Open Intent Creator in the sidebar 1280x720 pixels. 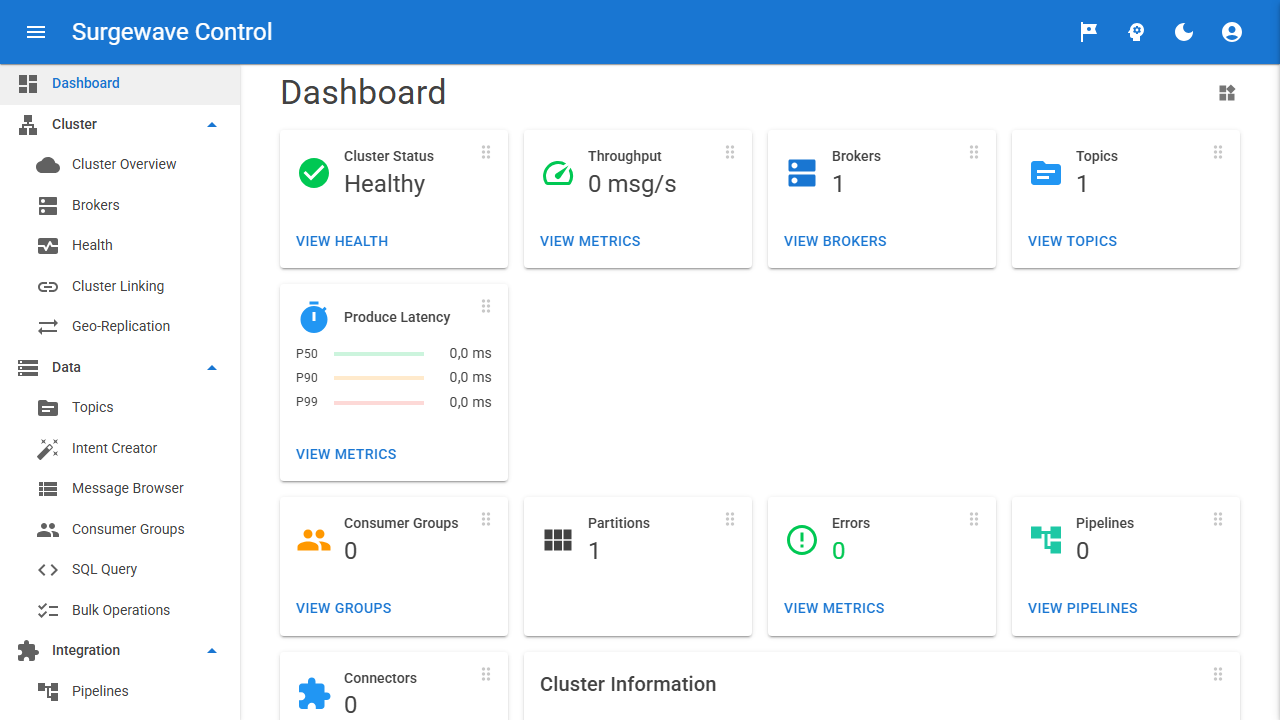(120, 448)
